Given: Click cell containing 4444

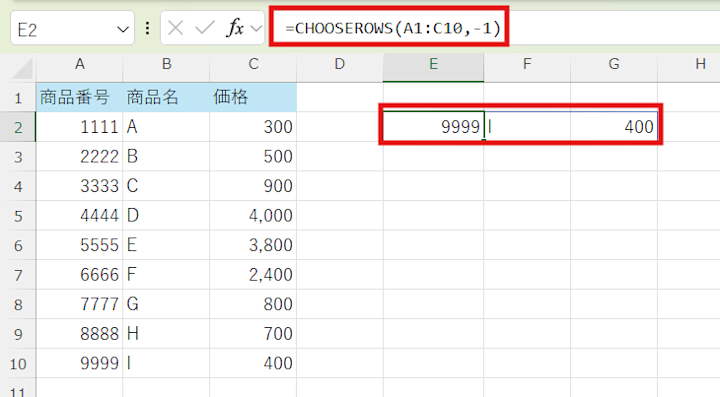Looking at the screenshot, I should (79, 216).
